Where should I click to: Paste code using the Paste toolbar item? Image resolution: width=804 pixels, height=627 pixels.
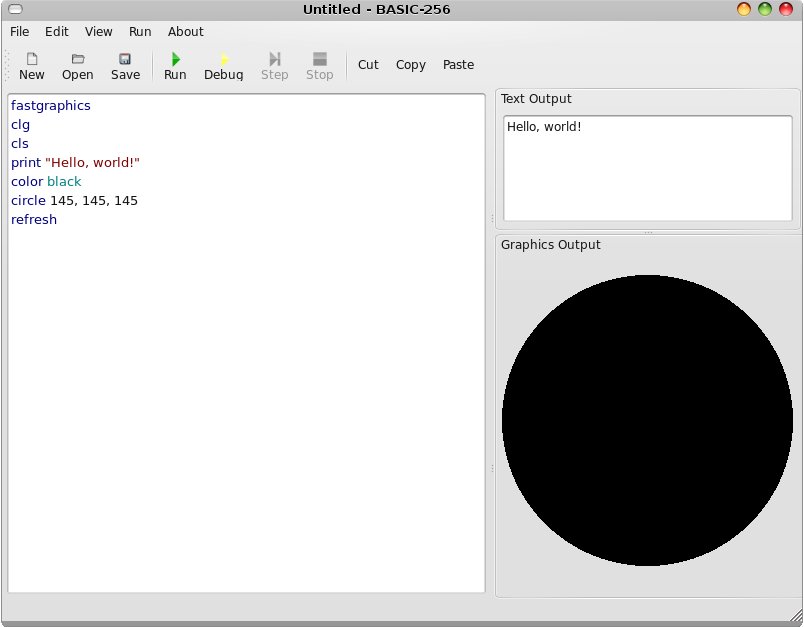[458, 64]
